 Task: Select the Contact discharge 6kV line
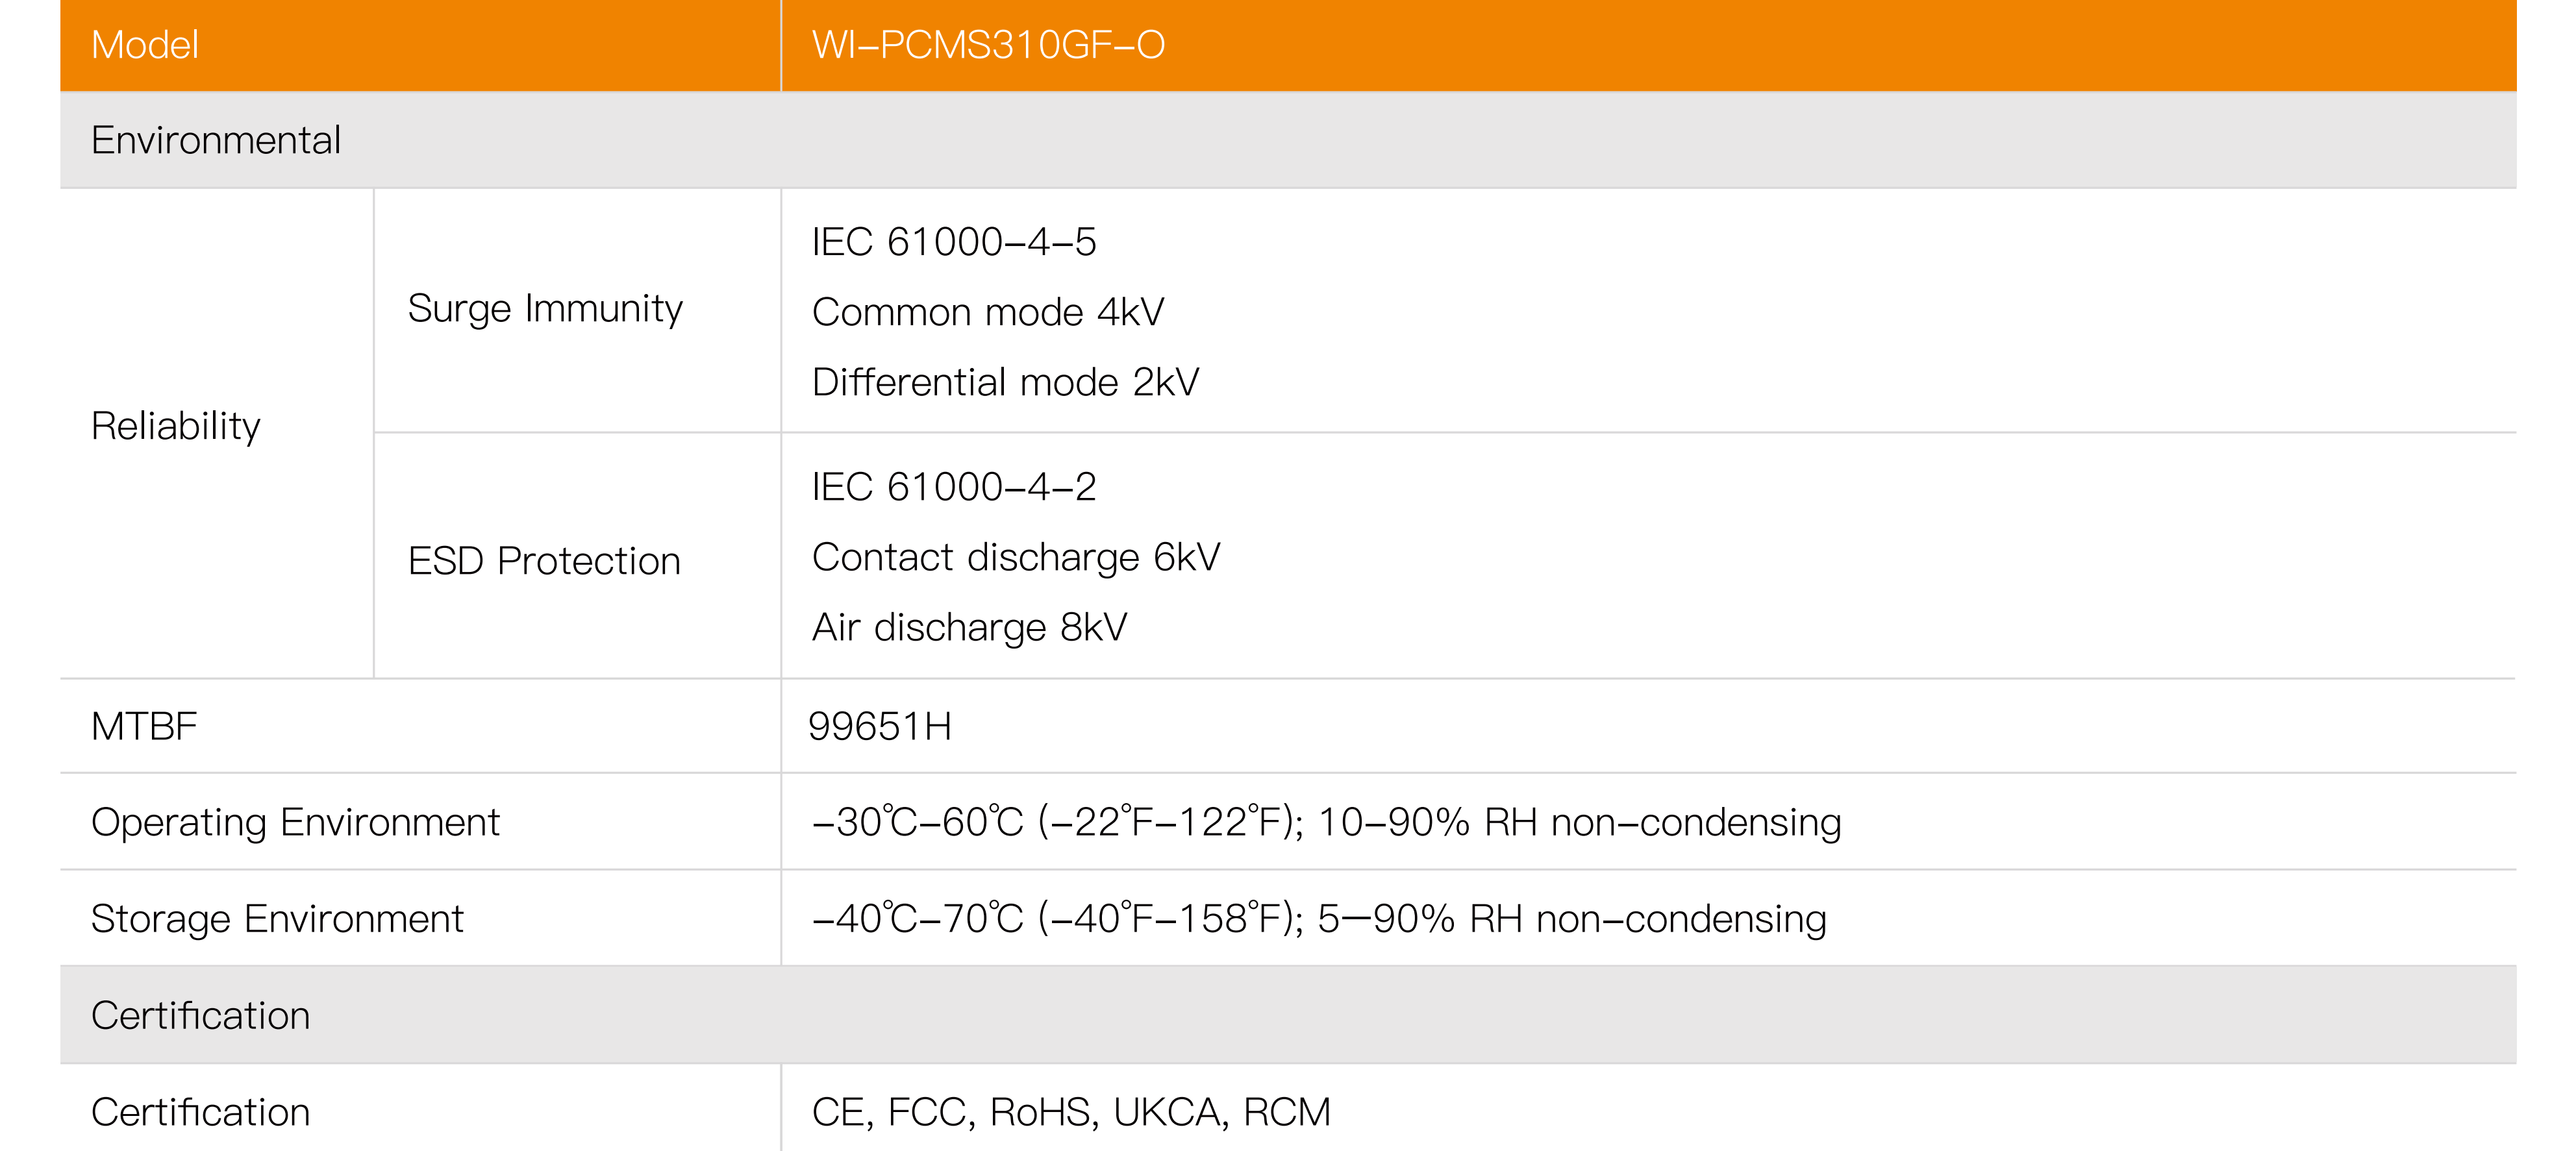click(1016, 557)
